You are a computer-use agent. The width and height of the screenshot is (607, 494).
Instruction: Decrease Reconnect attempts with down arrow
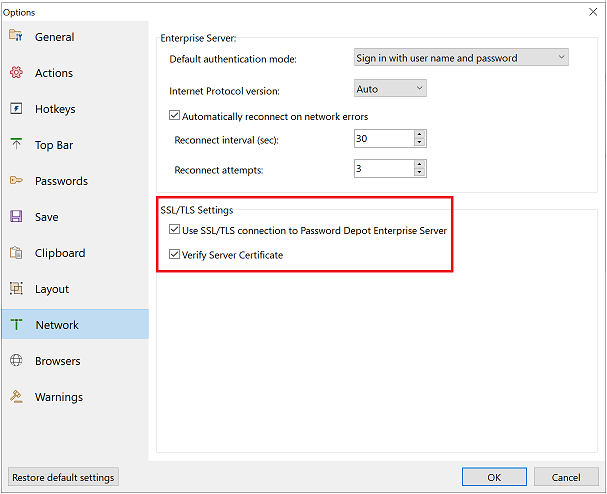click(x=420, y=172)
